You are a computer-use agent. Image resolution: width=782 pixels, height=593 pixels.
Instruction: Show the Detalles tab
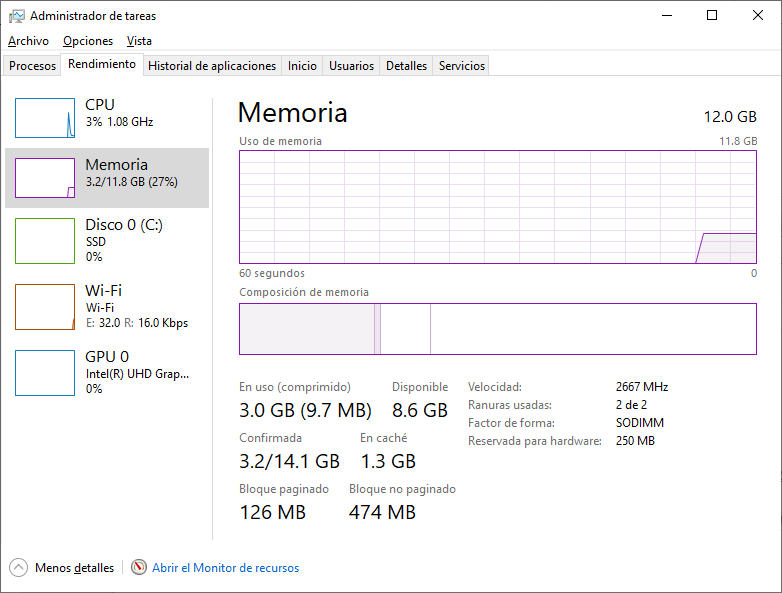(x=407, y=66)
